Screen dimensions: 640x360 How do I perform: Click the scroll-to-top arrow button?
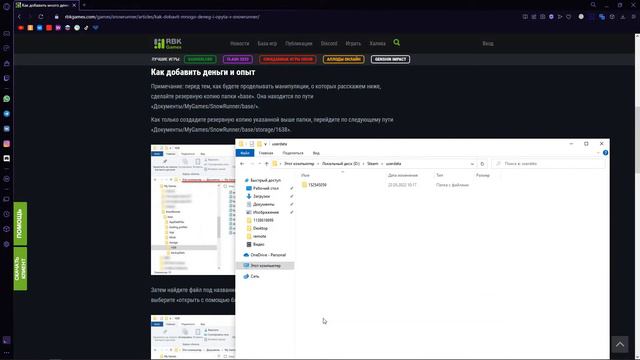pos(620,344)
